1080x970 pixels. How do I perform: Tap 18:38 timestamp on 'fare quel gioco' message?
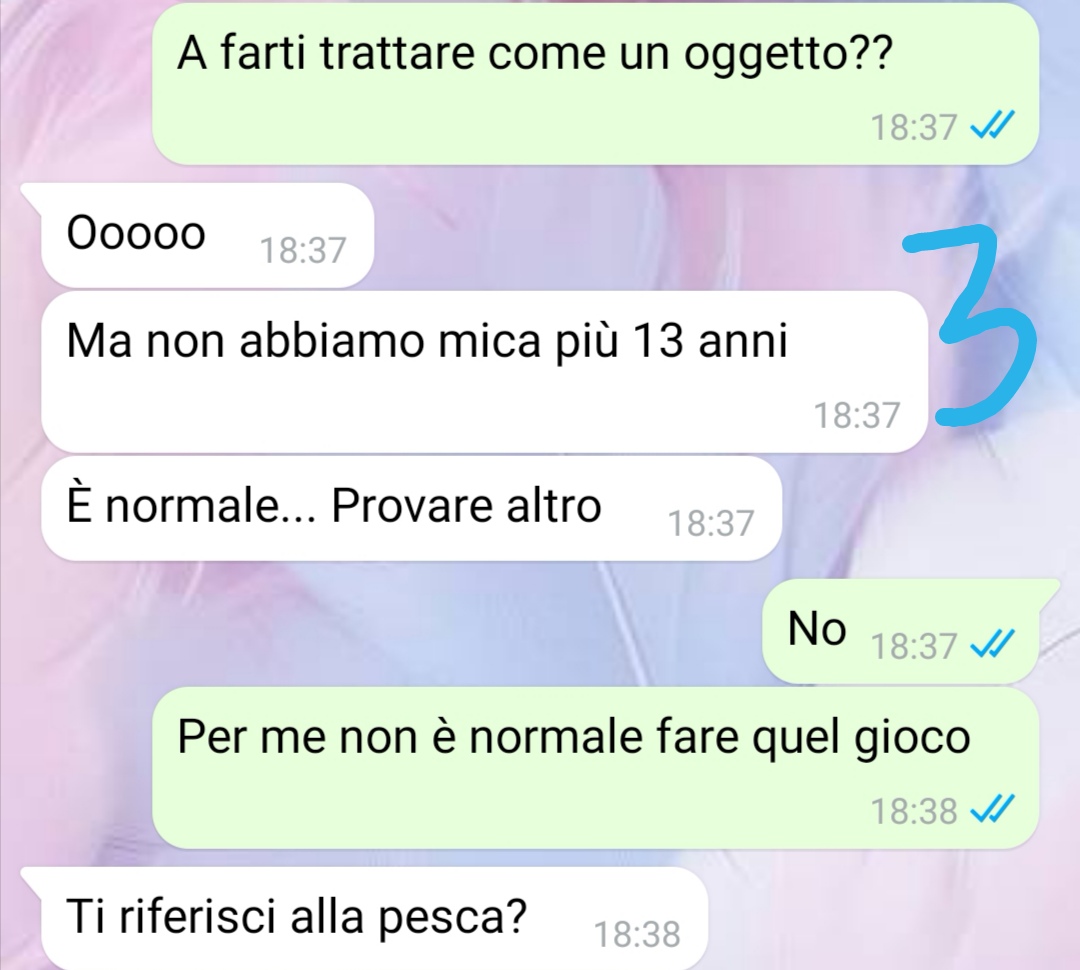(x=914, y=810)
